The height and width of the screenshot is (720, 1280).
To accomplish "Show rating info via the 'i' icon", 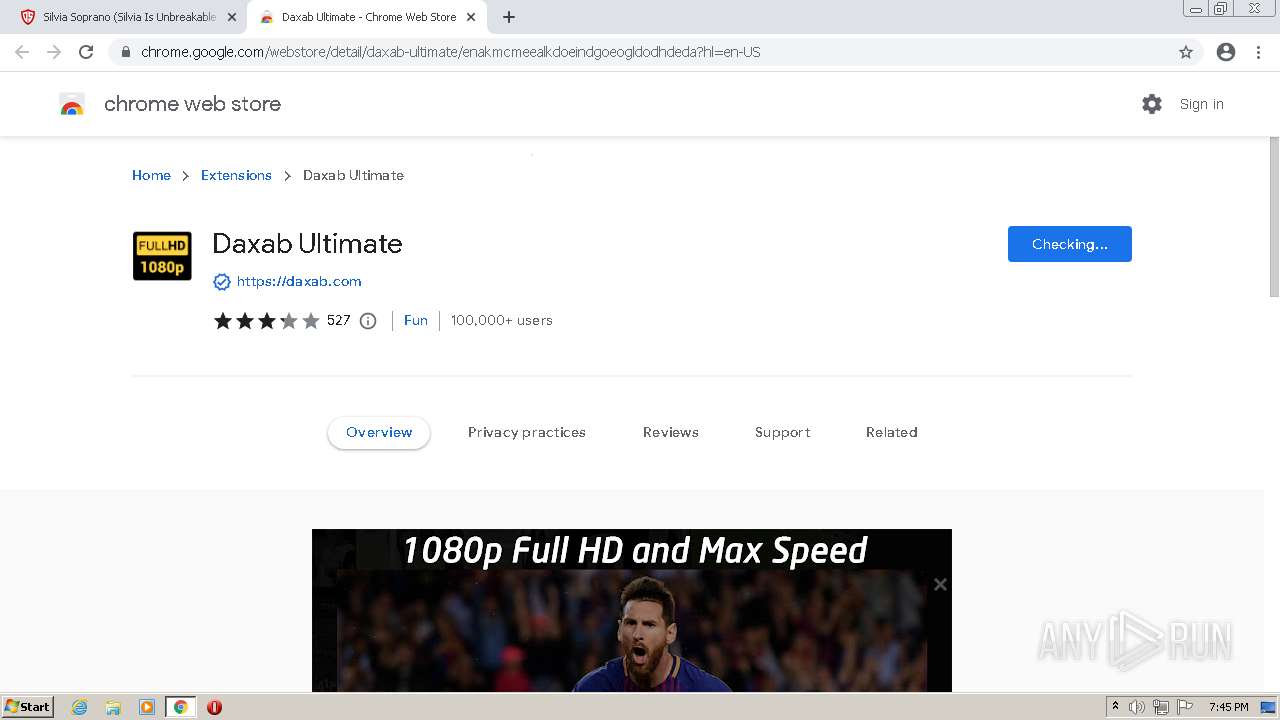I will [368, 321].
